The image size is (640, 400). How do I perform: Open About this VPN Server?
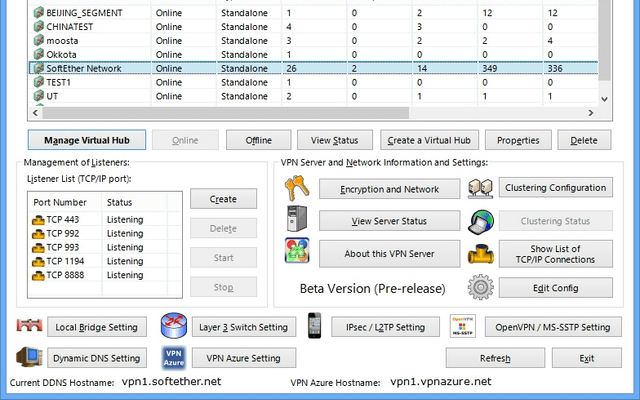389,253
